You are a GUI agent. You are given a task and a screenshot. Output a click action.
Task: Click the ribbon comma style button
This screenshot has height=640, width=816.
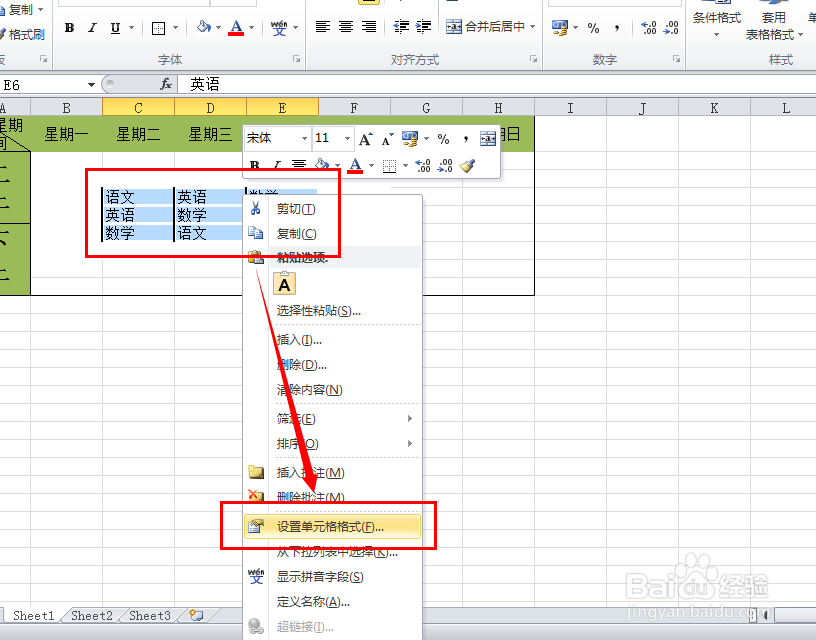click(x=617, y=28)
